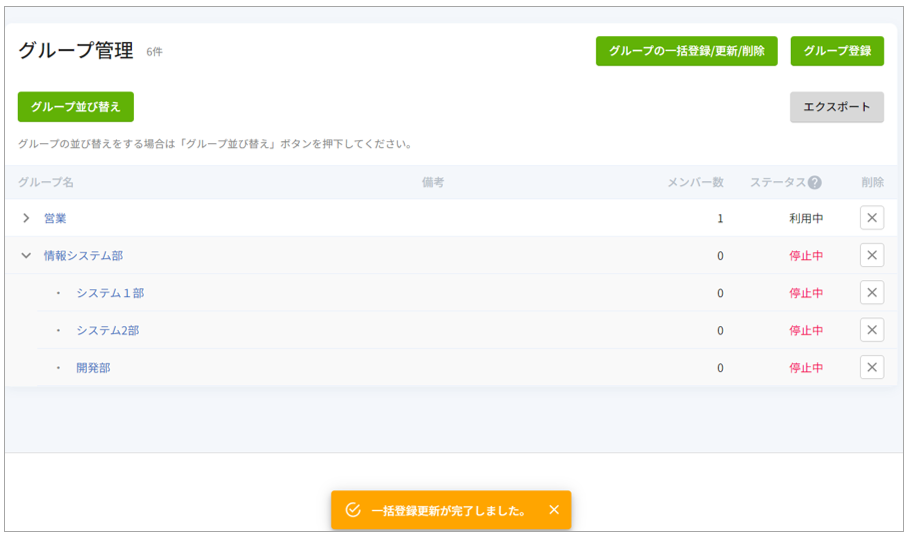Click 停止中 status in 情報システム部 row
The height and width of the screenshot is (534, 907).
coord(806,256)
